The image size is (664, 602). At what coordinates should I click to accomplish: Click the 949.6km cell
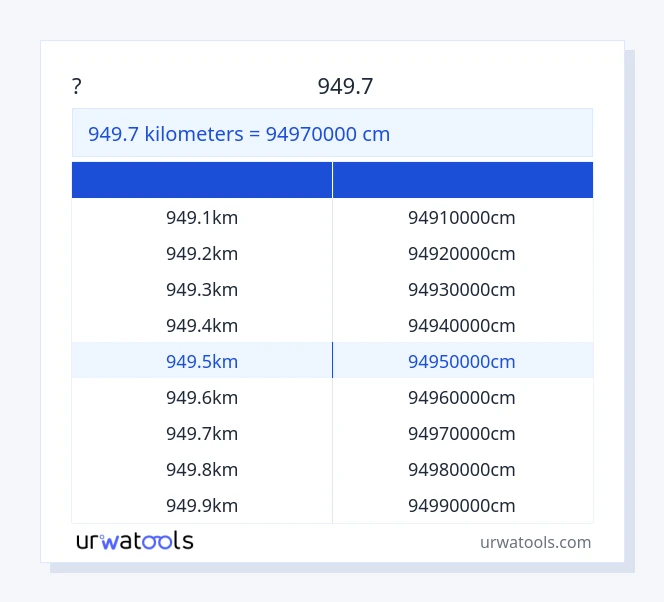pos(202,397)
